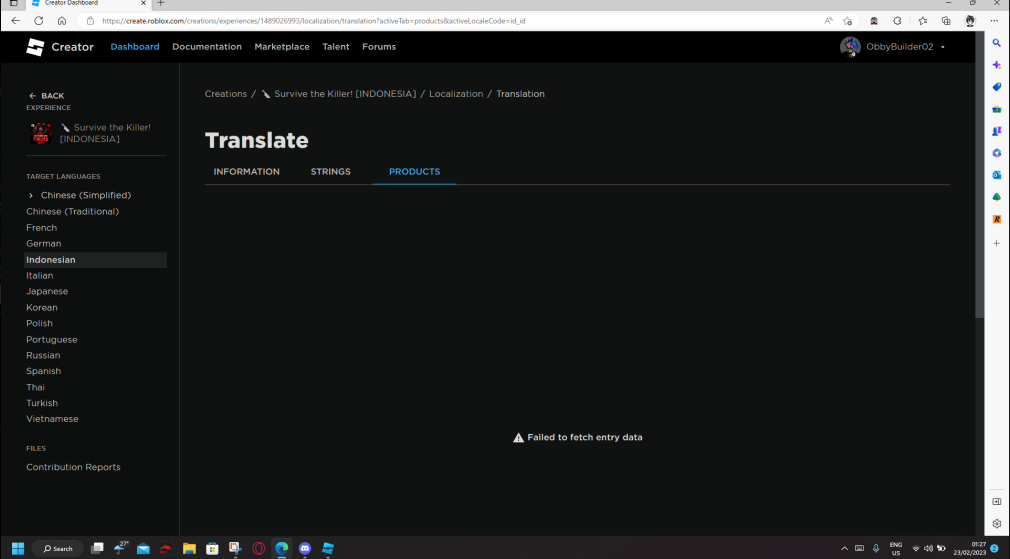
Task: Click the Roblox Creator logo
Action: [60, 47]
